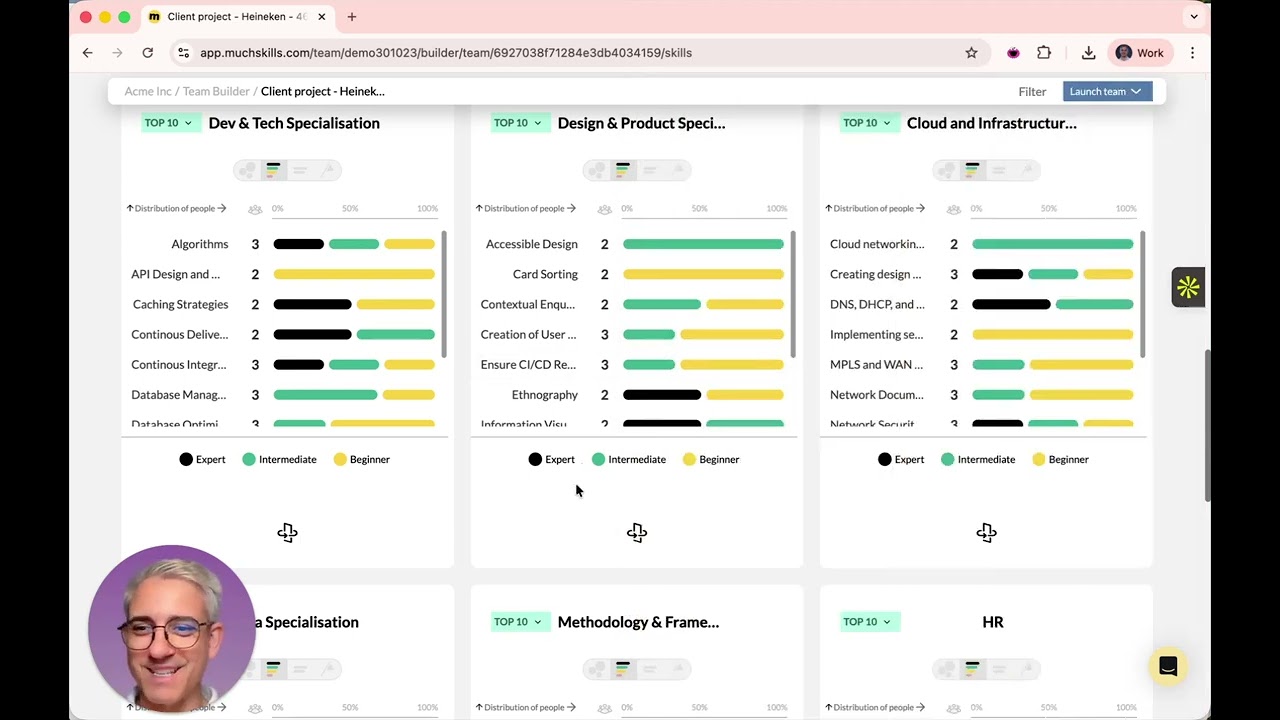Toggle Beginner legend in Design & Product card
1280x720 pixels.
pos(711,459)
